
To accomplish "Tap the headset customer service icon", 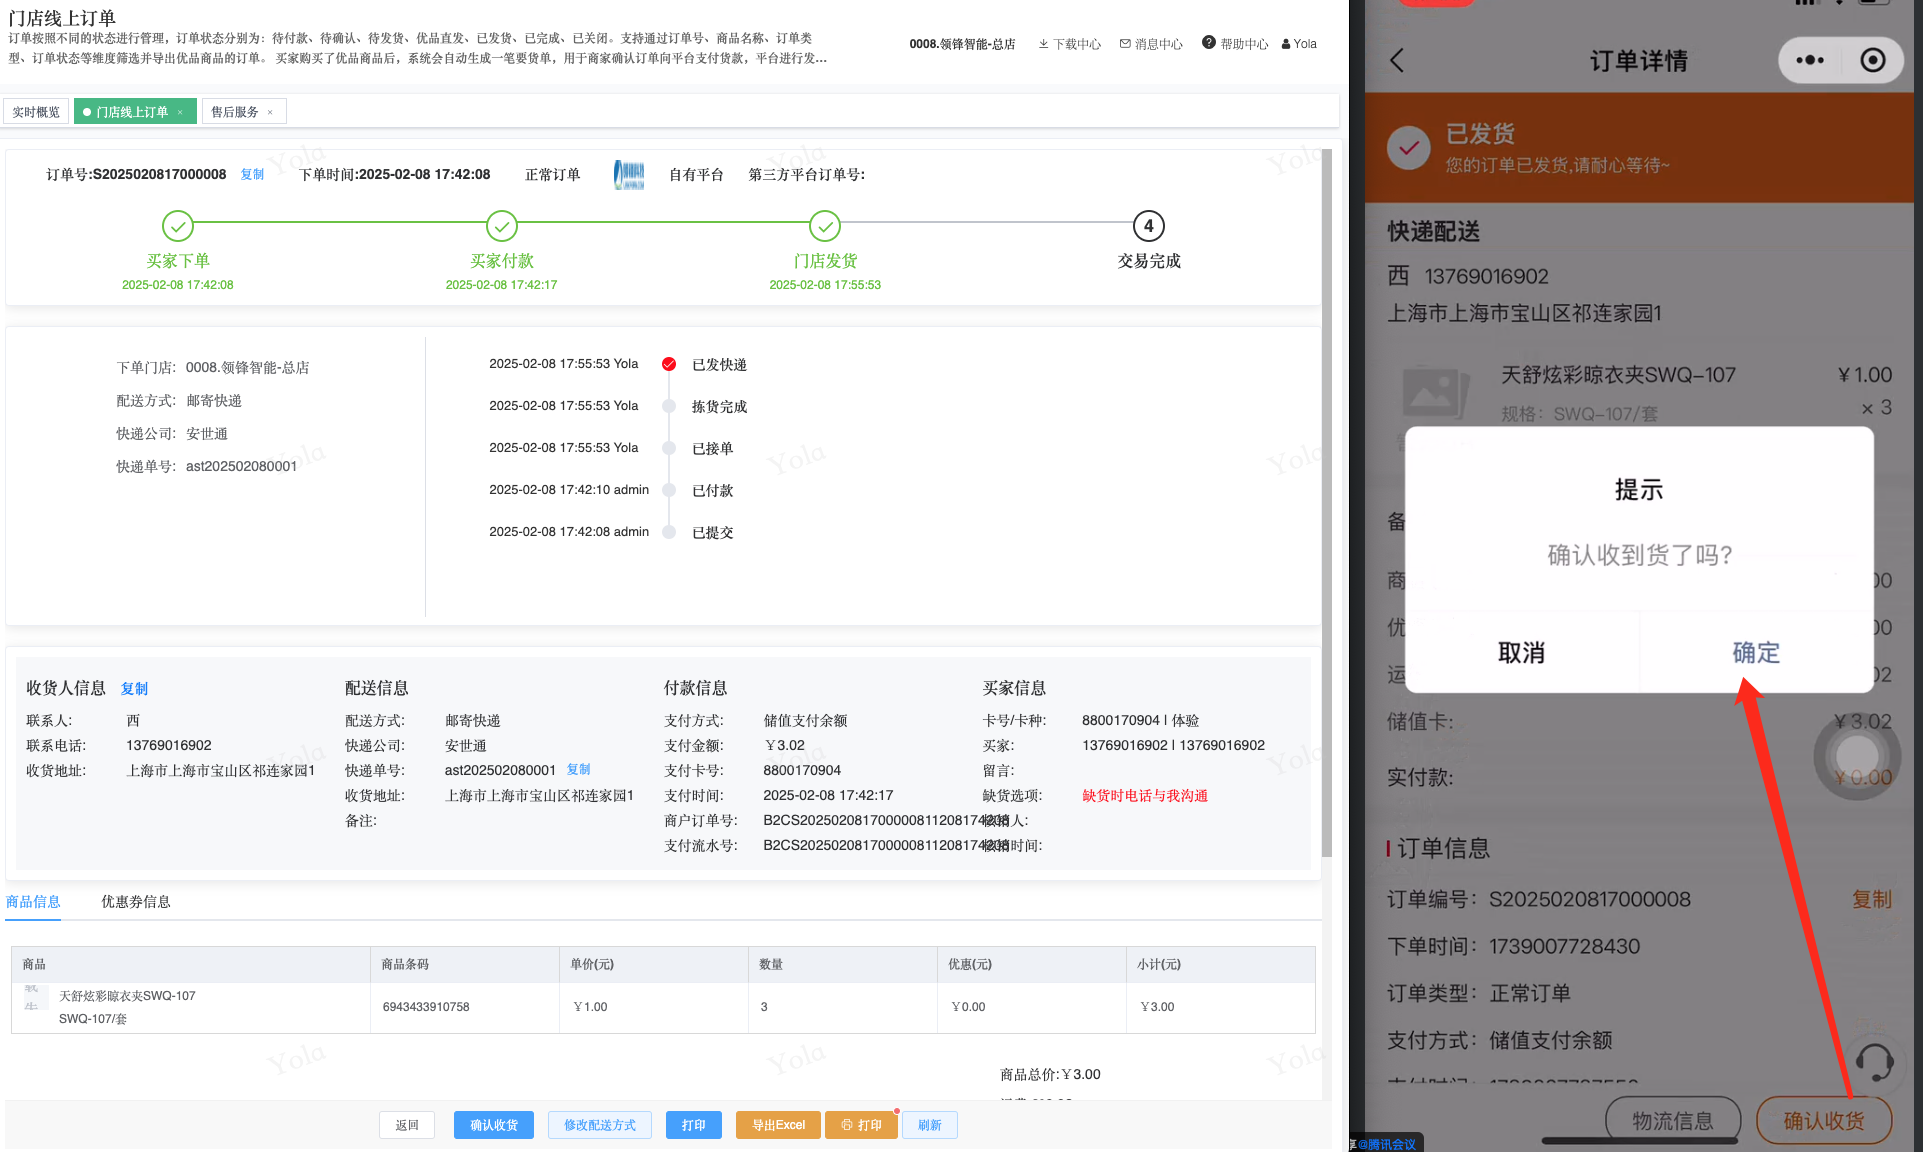I will point(1873,1063).
